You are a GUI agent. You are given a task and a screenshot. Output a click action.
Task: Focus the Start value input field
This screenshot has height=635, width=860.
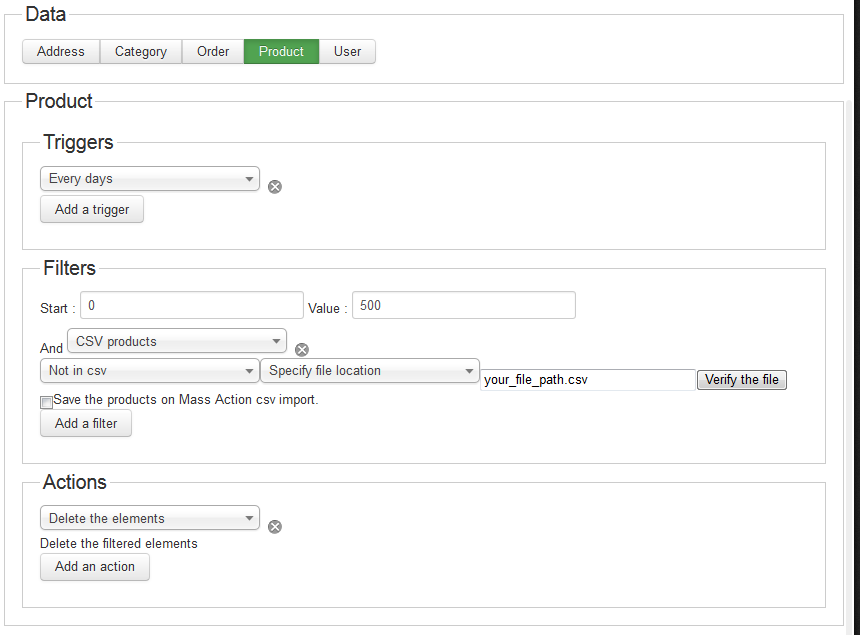click(192, 305)
